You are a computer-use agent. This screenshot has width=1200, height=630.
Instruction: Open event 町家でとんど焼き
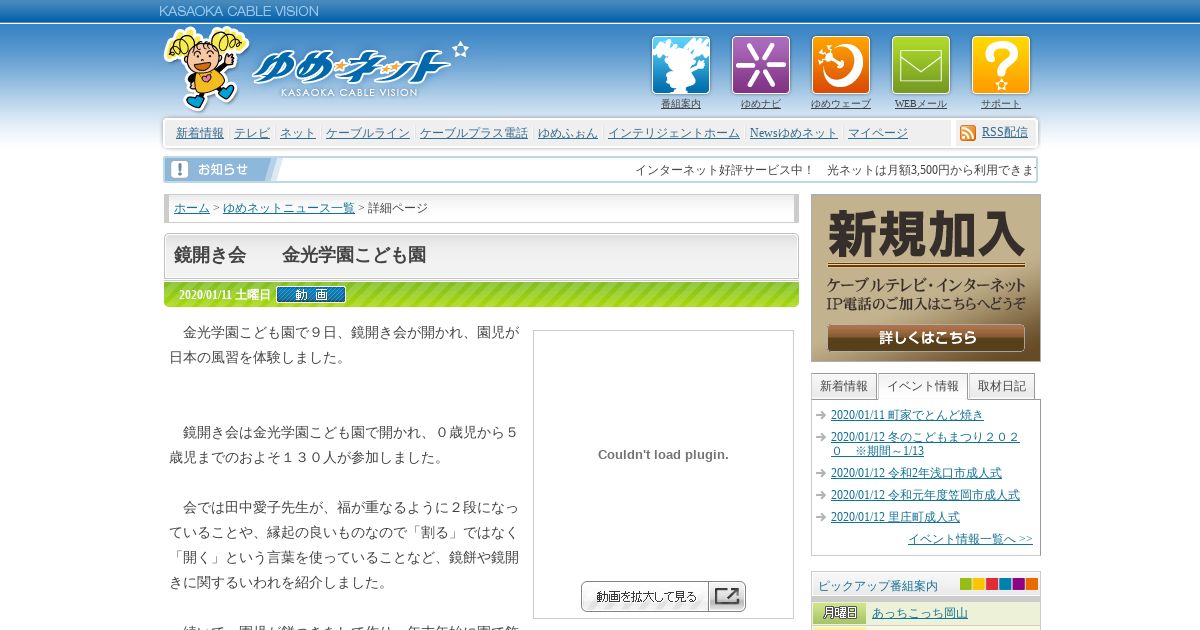coord(907,414)
